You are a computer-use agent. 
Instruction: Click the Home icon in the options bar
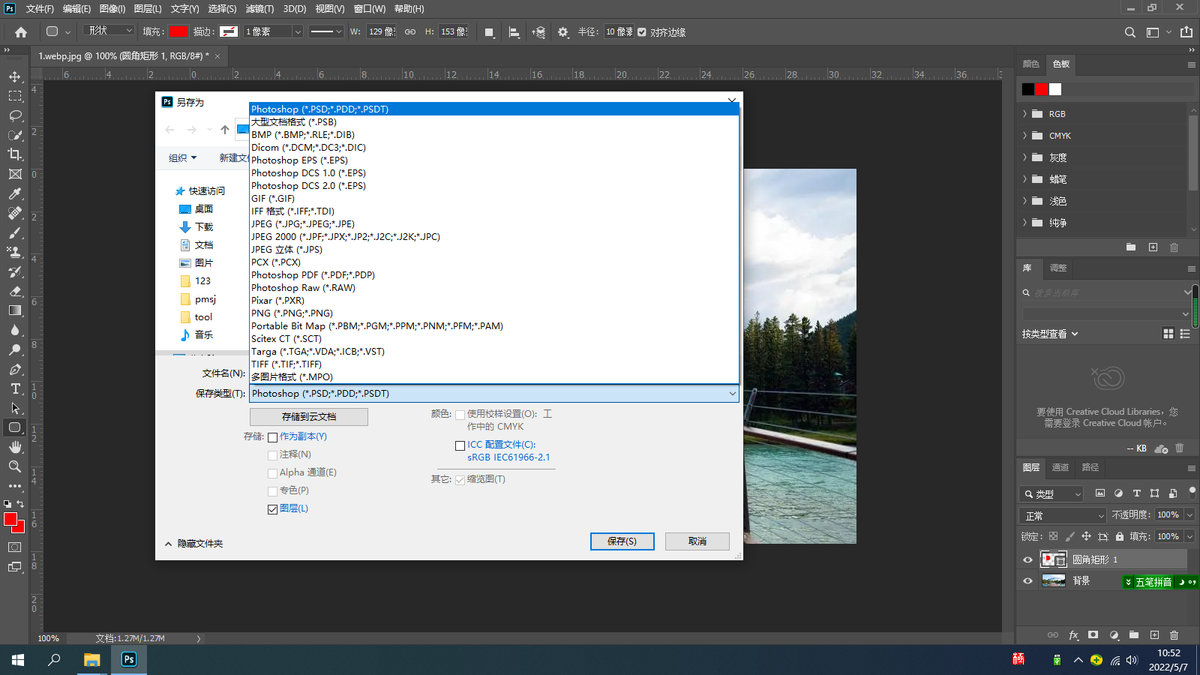coord(20,32)
